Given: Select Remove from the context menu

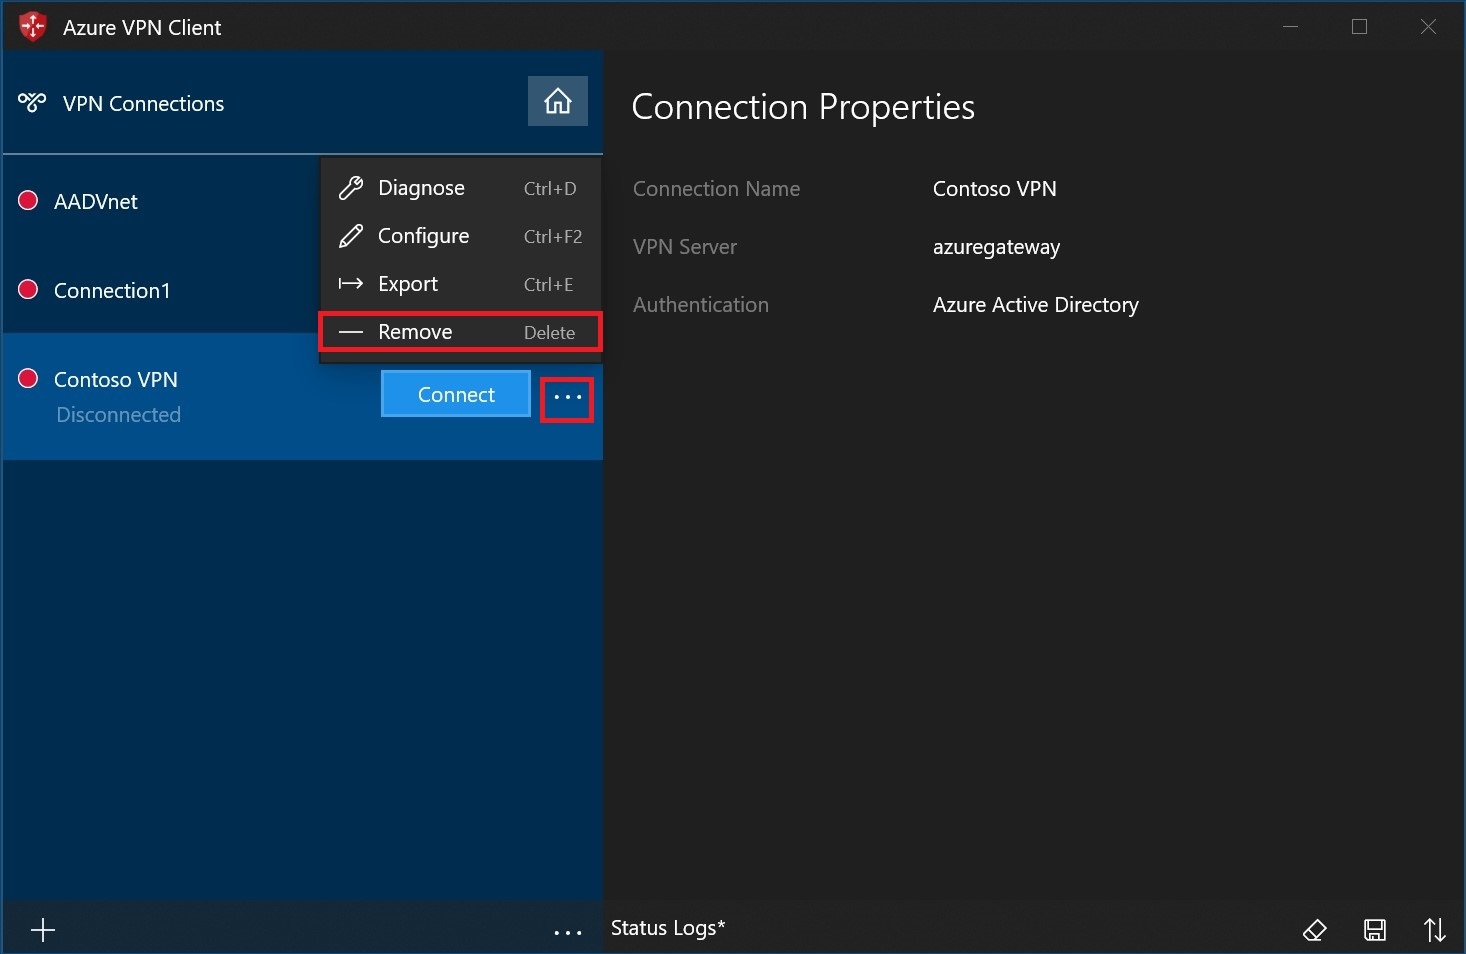Looking at the screenshot, I should pos(415,331).
